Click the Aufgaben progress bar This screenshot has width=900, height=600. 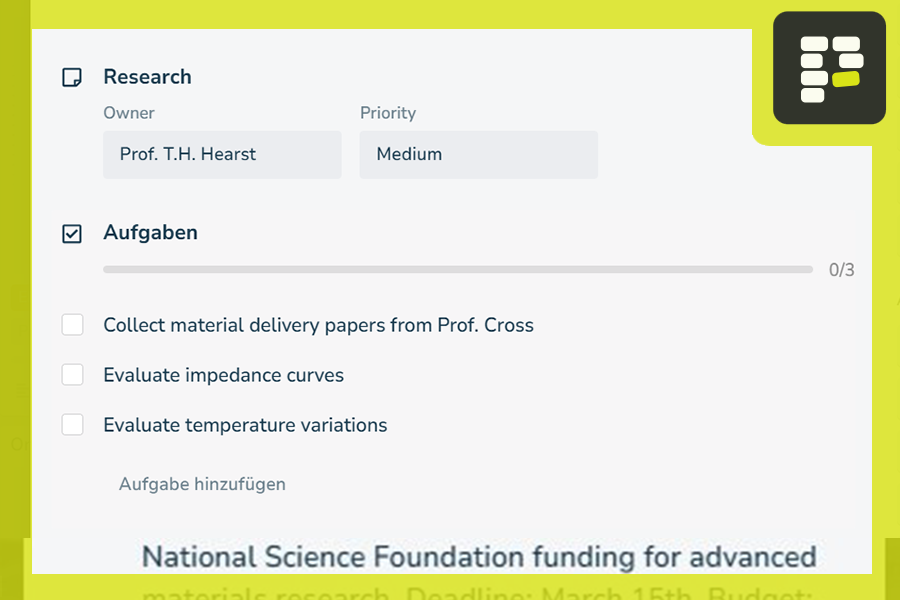pos(457,270)
